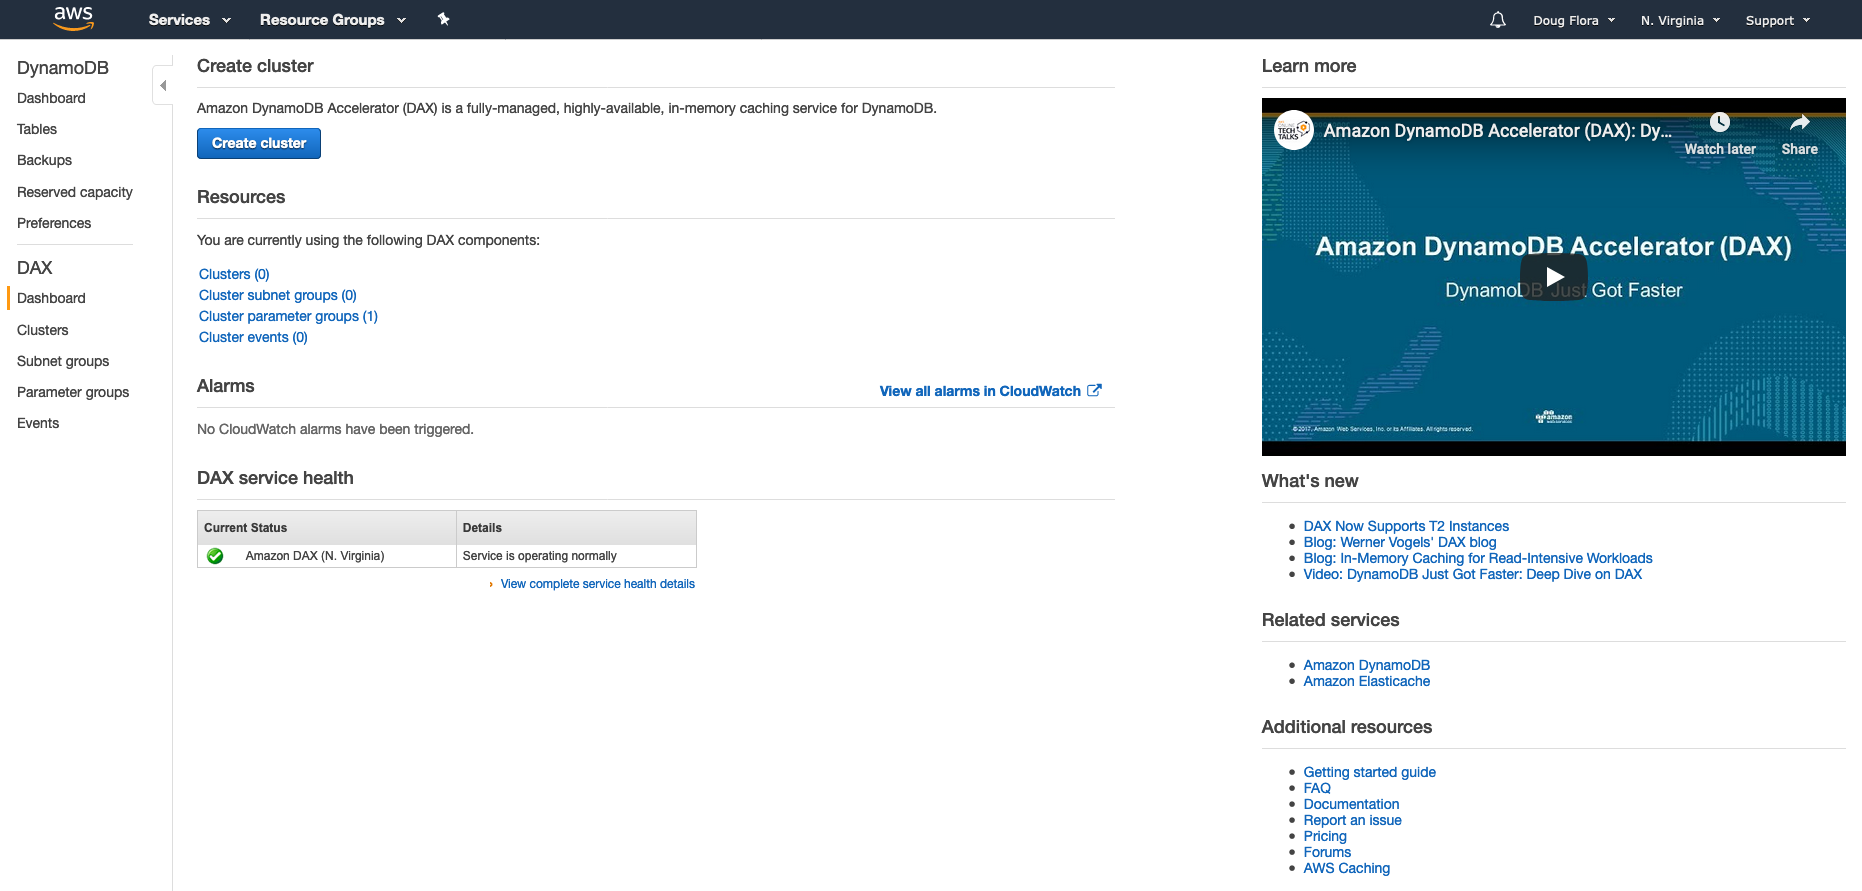Expand the Resource Groups dropdown

(333, 20)
